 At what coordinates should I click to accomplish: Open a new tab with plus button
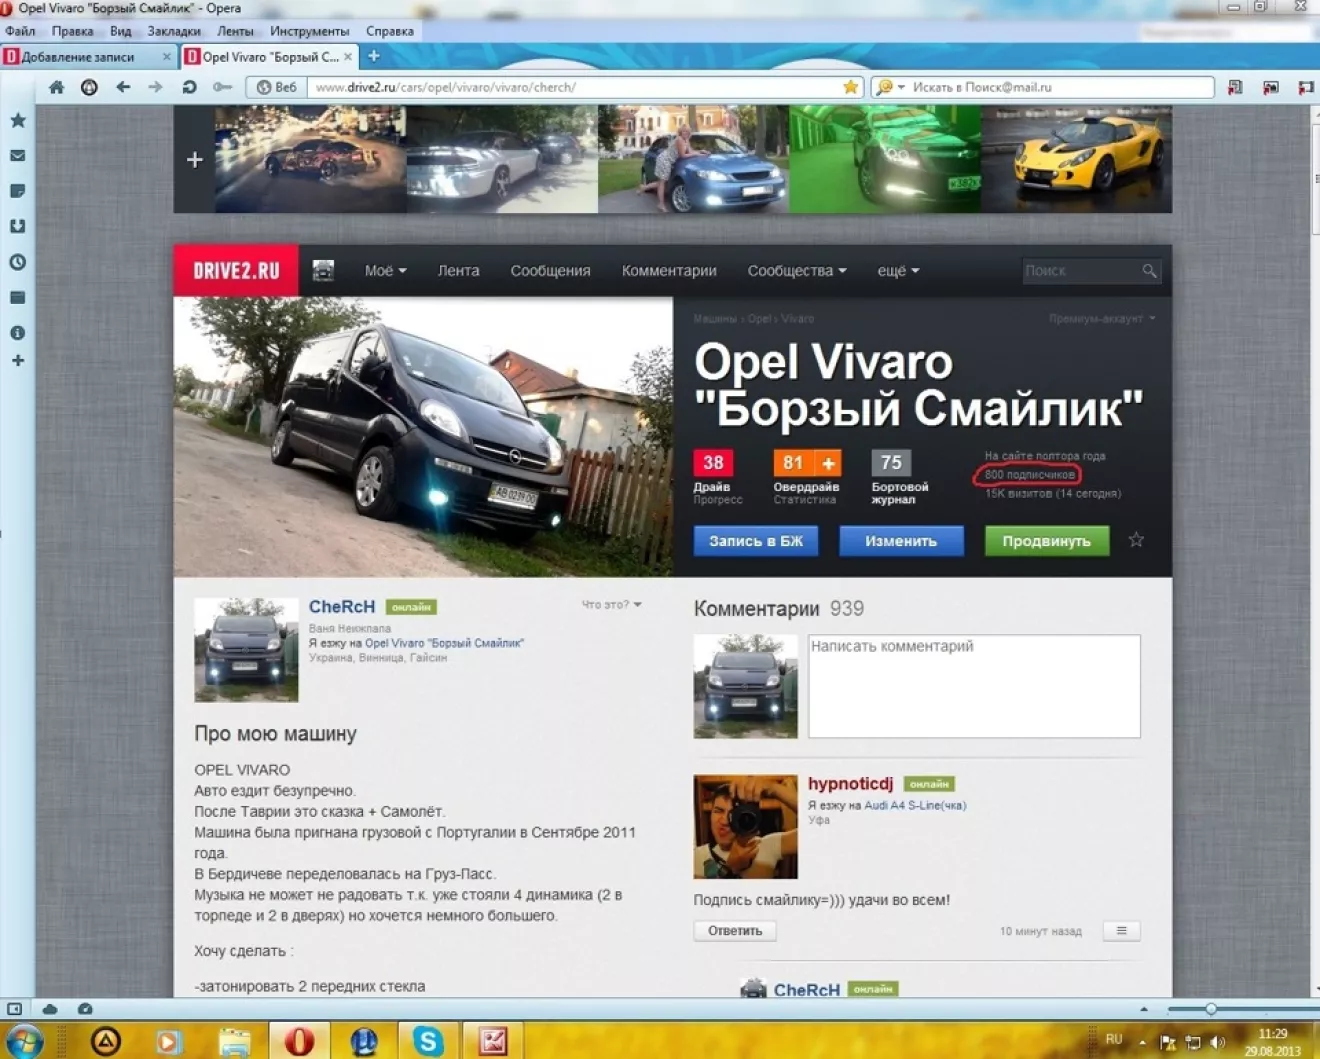(373, 56)
